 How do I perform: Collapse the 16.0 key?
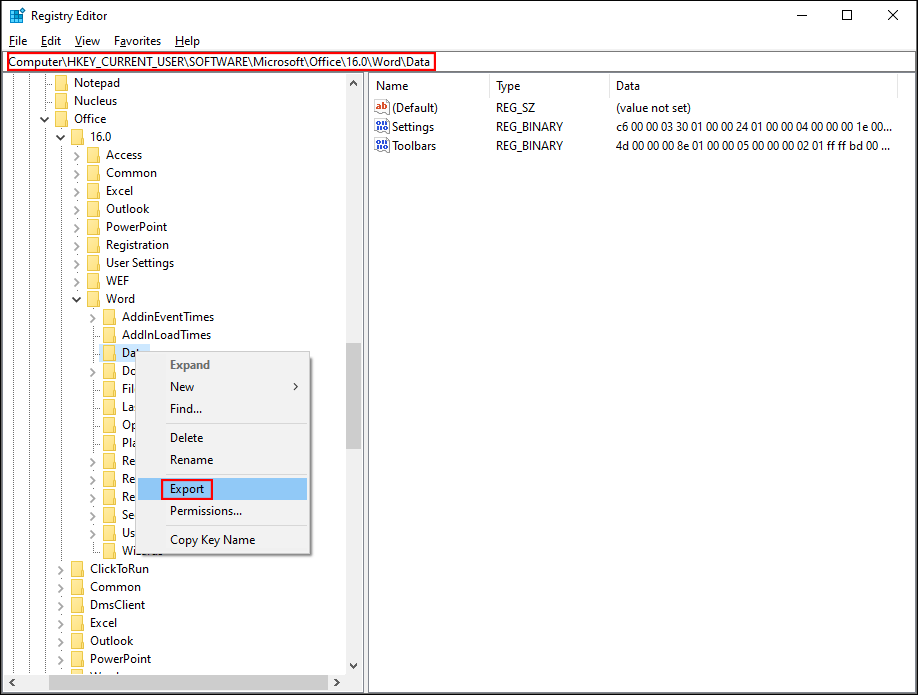coord(60,138)
